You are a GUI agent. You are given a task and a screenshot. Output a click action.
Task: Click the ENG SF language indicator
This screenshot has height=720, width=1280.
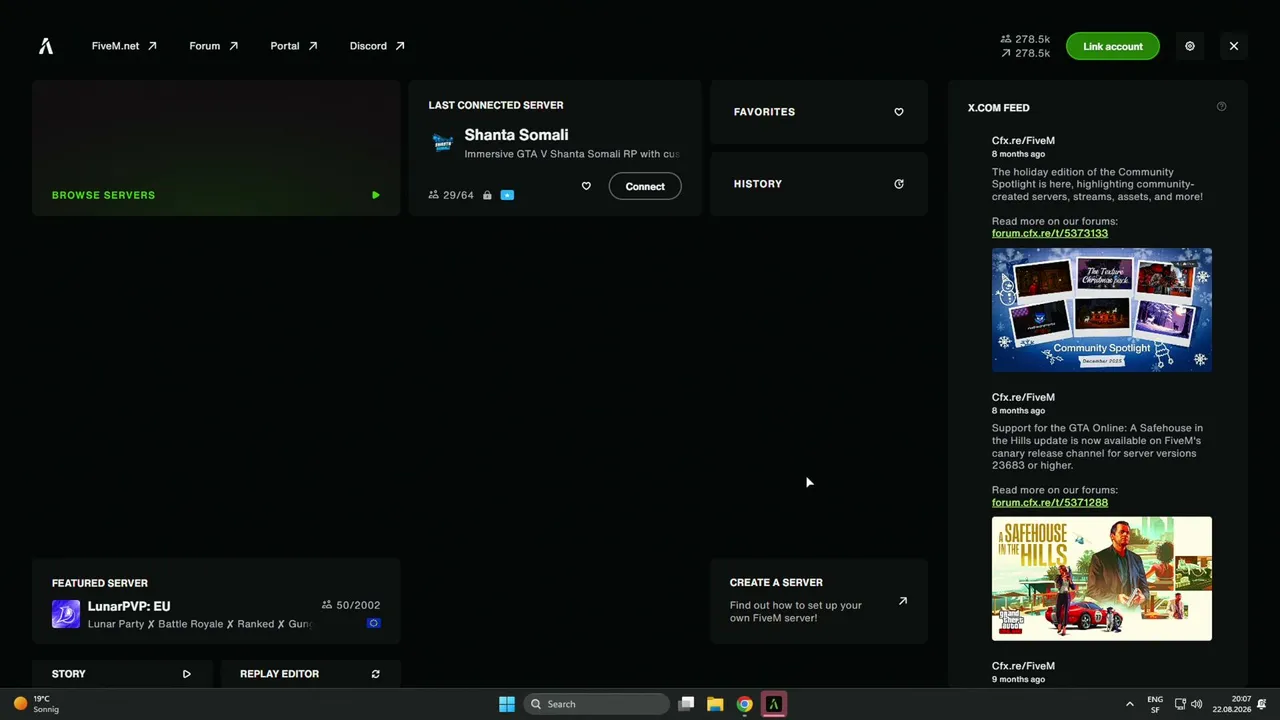tap(1155, 704)
